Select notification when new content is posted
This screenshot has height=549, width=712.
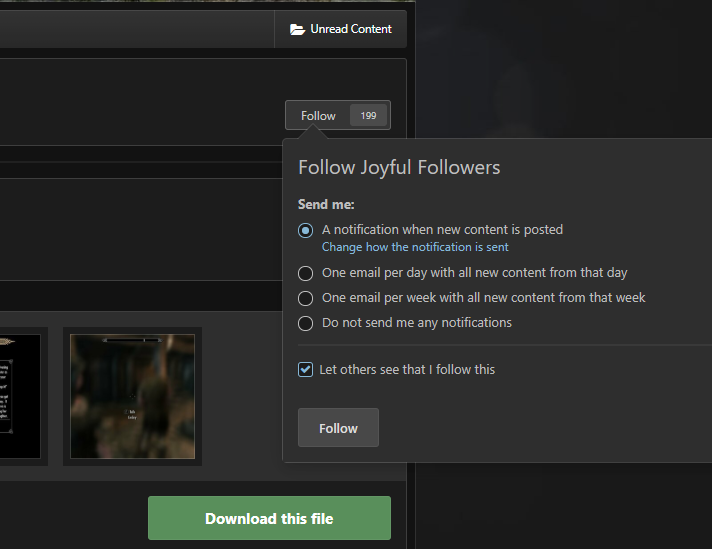tap(306, 230)
